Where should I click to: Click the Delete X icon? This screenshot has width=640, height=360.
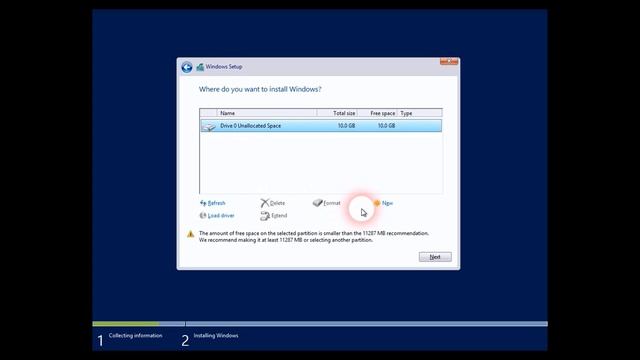point(264,203)
